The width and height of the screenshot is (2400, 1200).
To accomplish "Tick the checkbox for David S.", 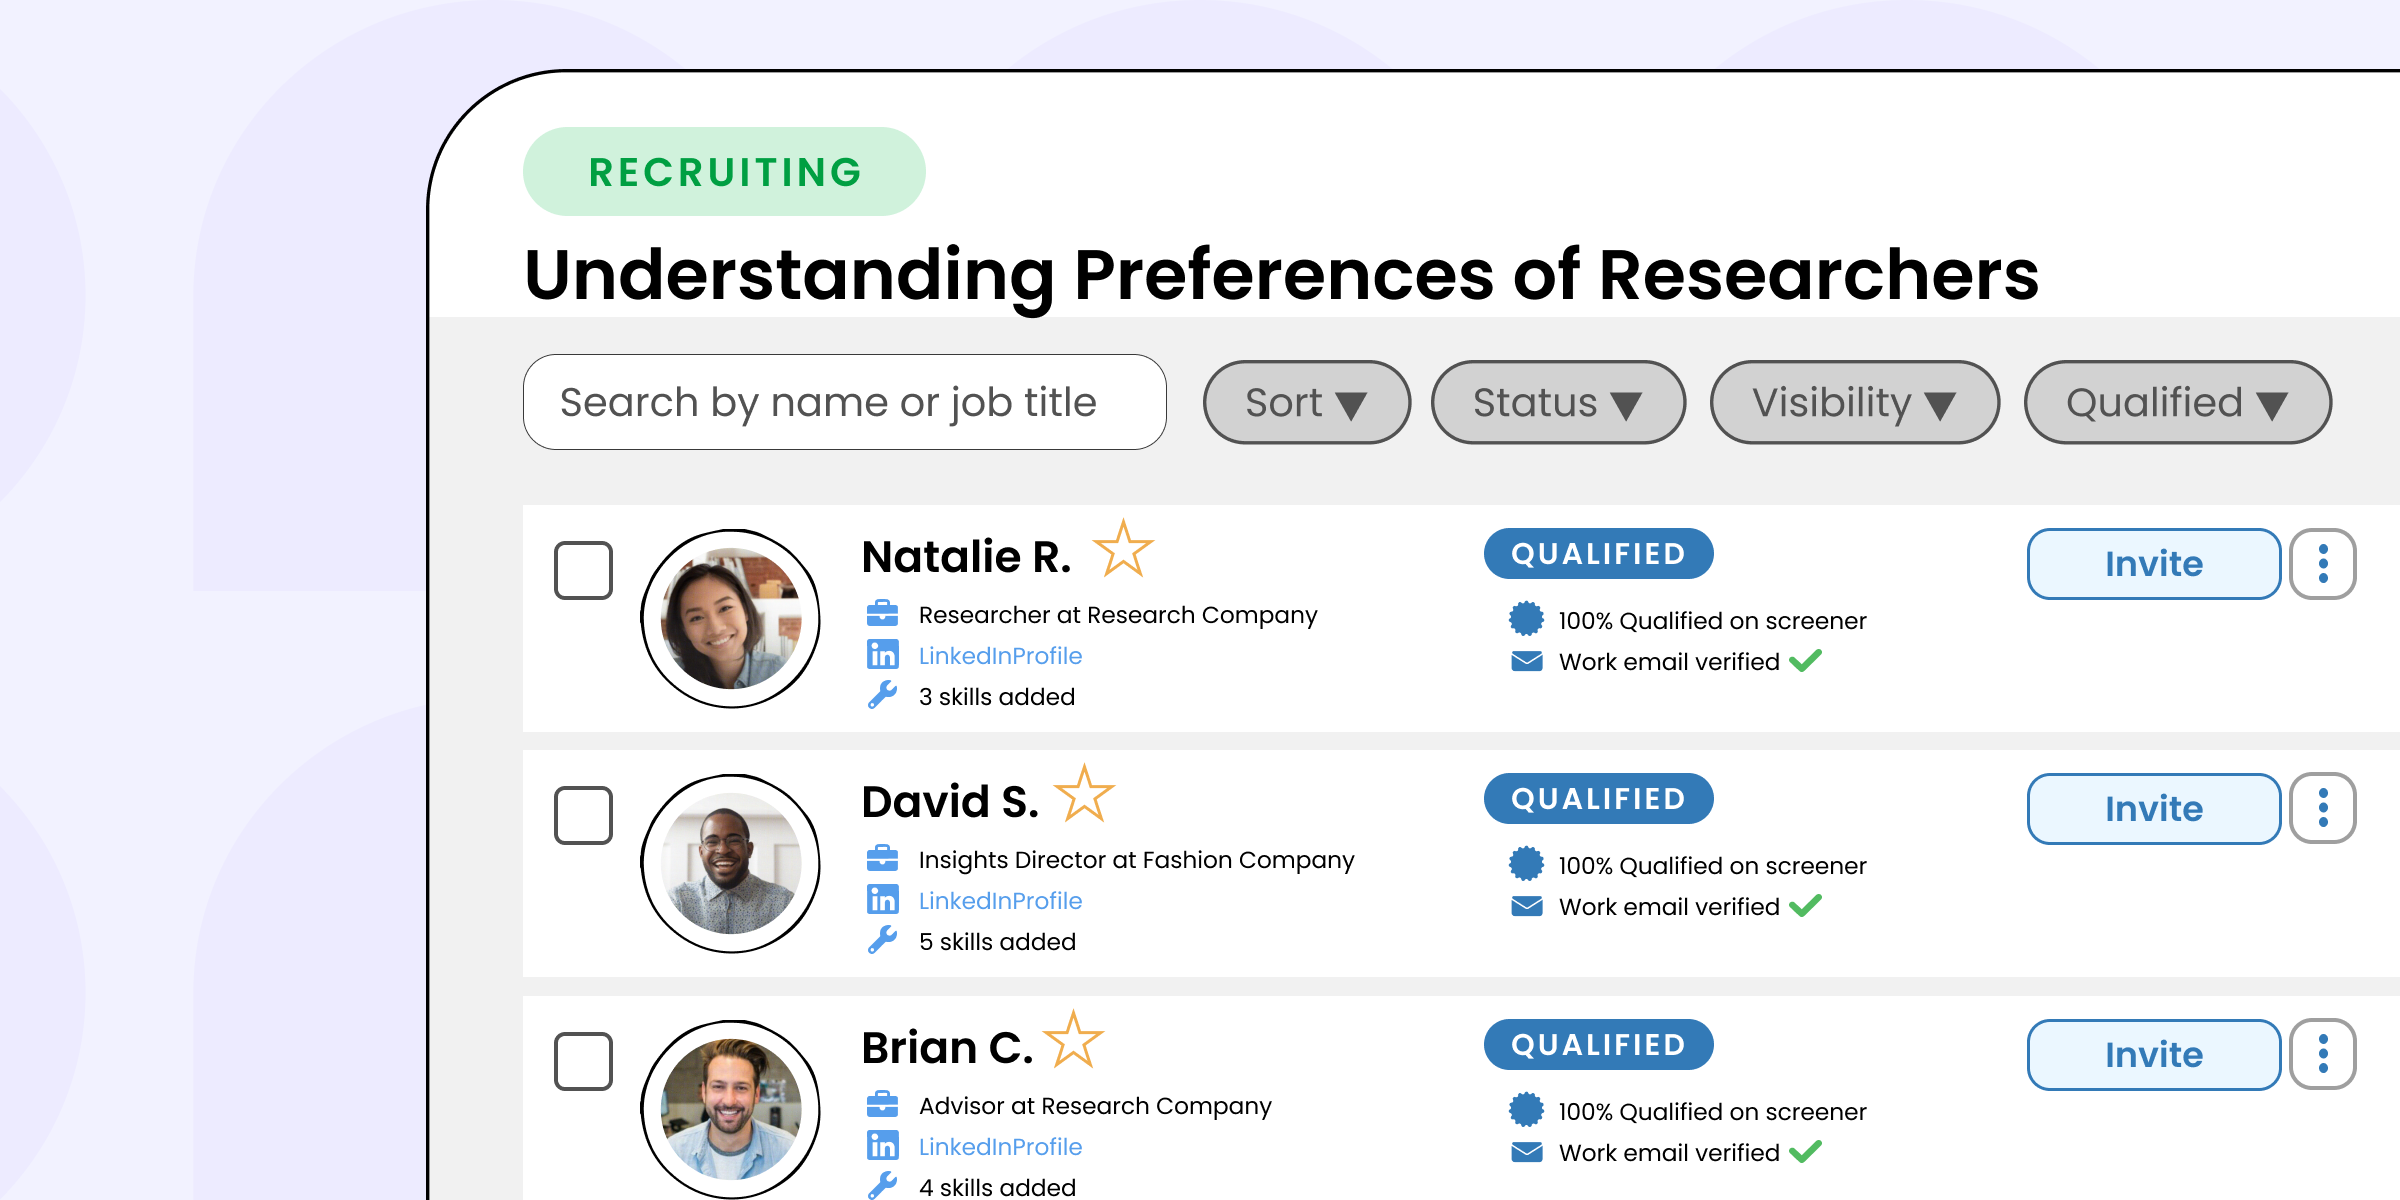I will pos(583,815).
